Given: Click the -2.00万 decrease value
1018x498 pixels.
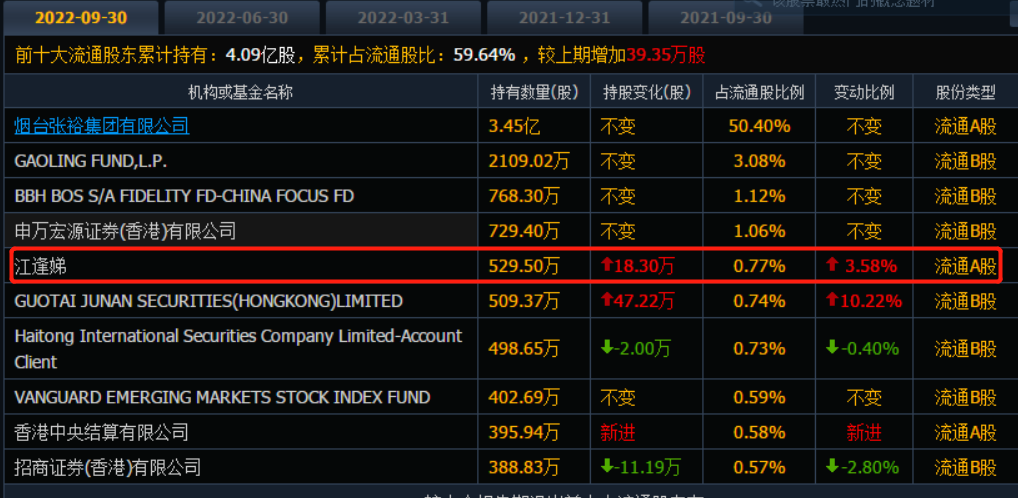Looking at the screenshot, I should (x=636, y=349).
